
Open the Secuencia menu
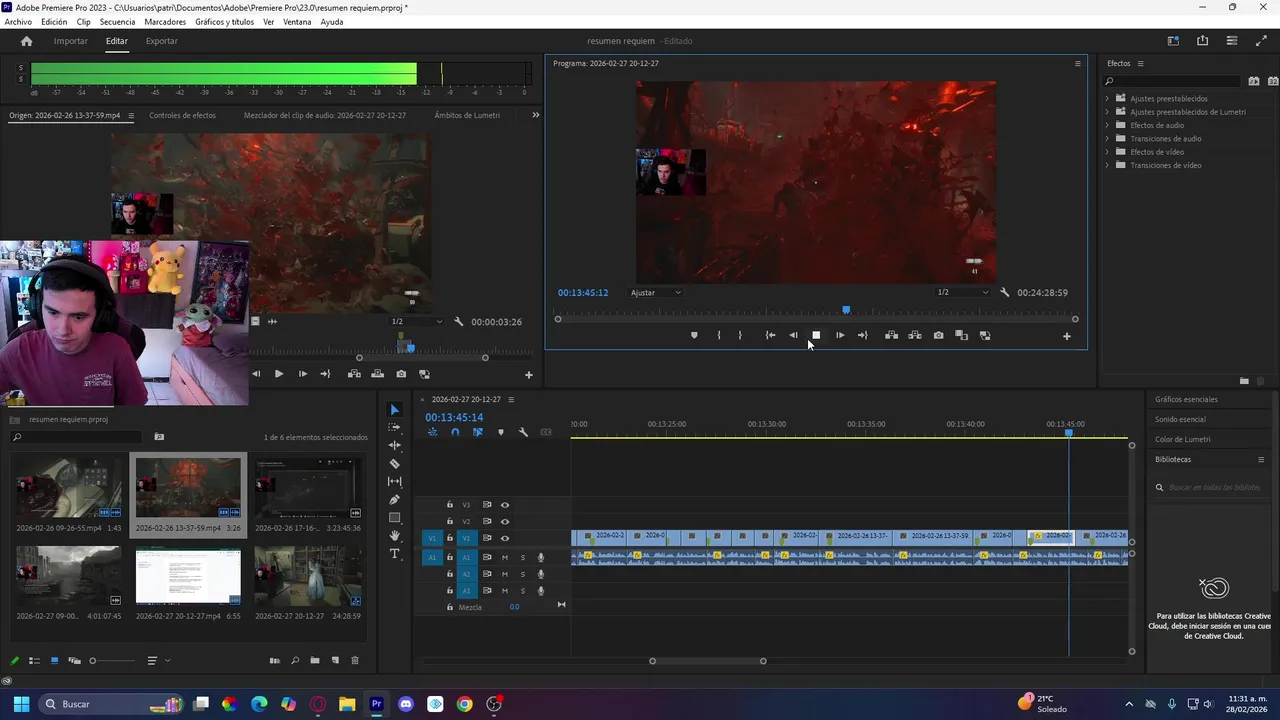117,22
